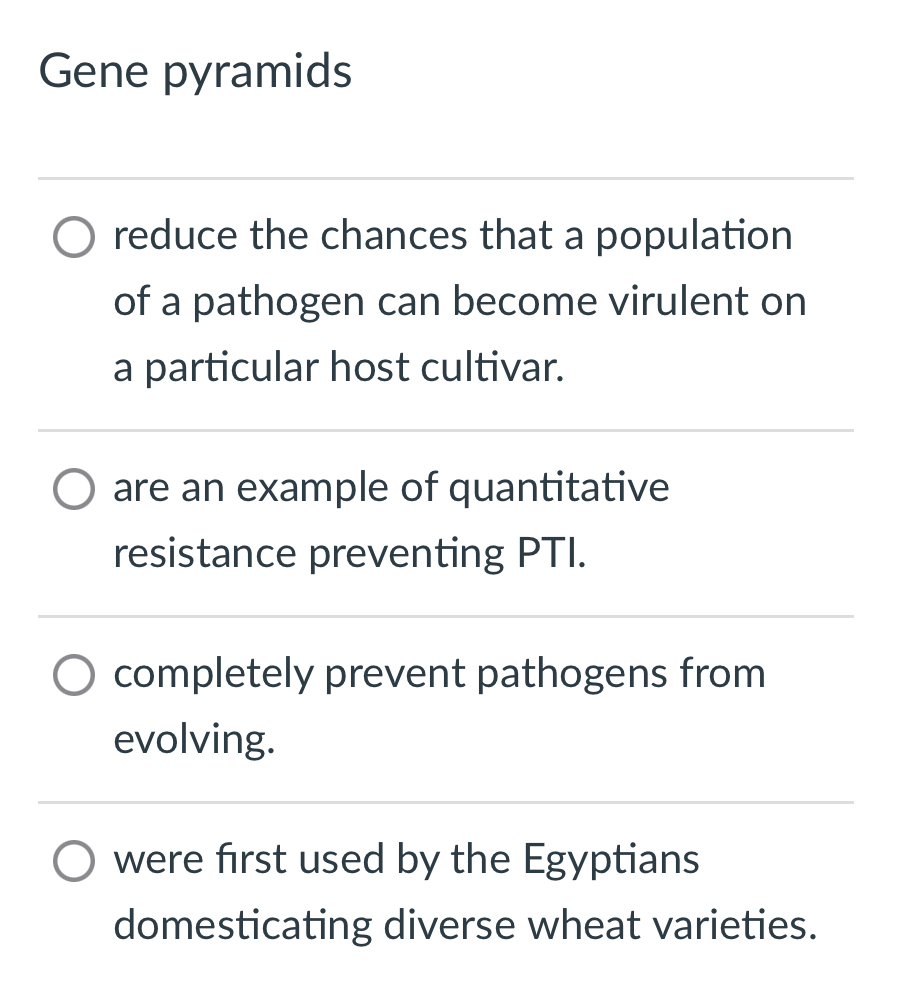Click the 'Gene pyramids' question heading

point(196,70)
